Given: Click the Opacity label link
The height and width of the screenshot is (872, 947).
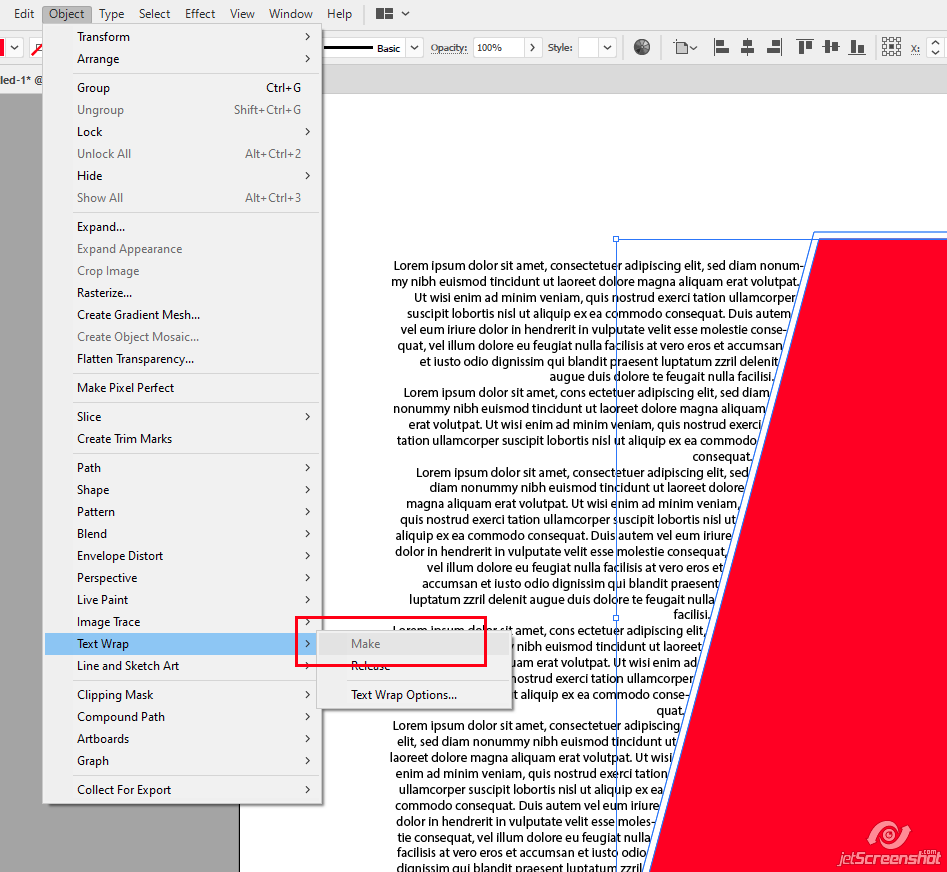Looking at the screenshot, I should (449, 48).
